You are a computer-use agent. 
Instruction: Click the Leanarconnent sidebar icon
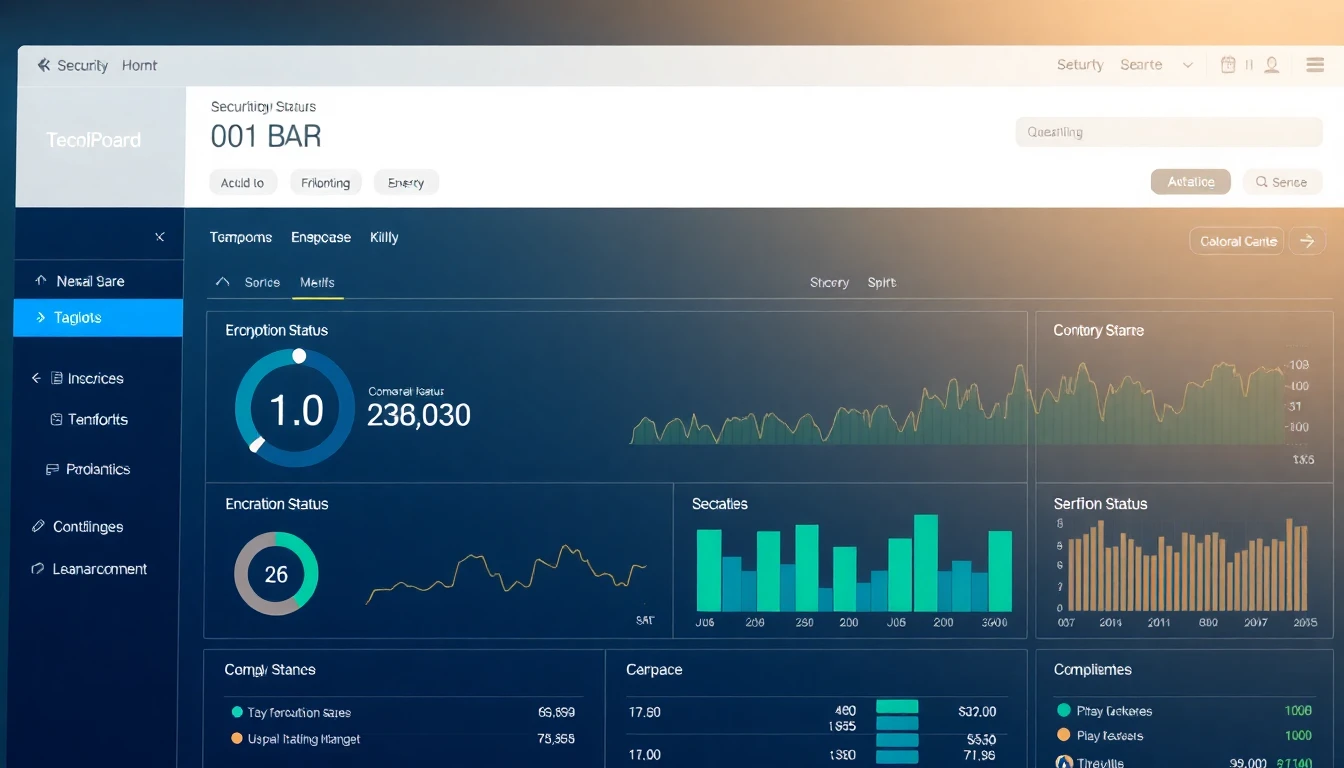(37, 568)
